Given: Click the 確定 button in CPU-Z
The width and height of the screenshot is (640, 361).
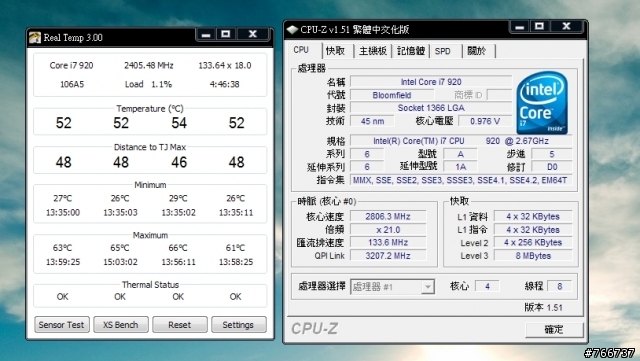Looking at the screenshot, I should [554, 330].
